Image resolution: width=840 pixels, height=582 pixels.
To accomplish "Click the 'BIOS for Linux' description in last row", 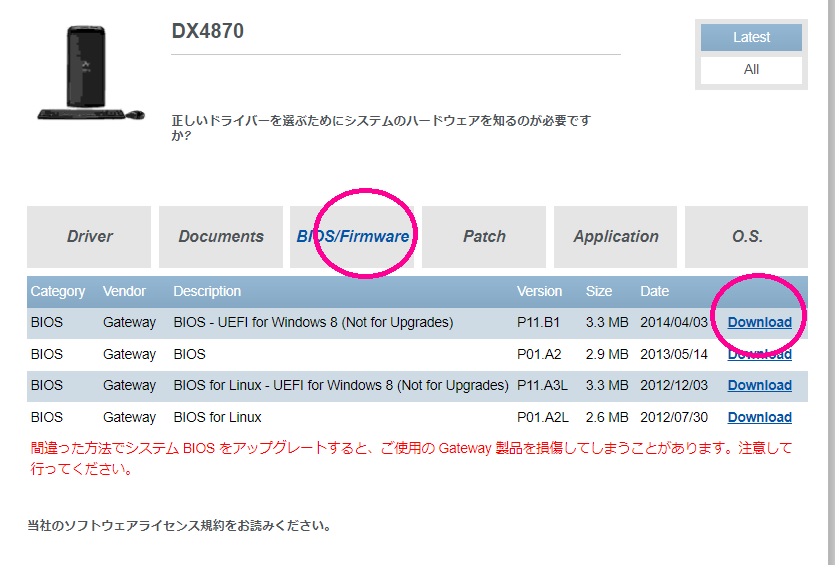I will coord(218,417).
